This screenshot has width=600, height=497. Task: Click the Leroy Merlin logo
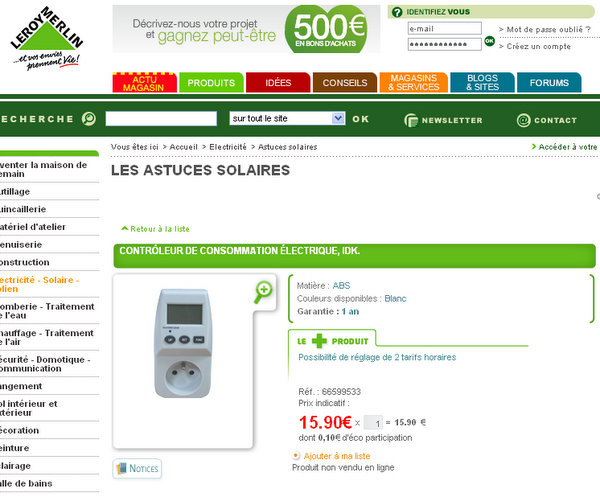pyautogui.click(x=46, y=38)
